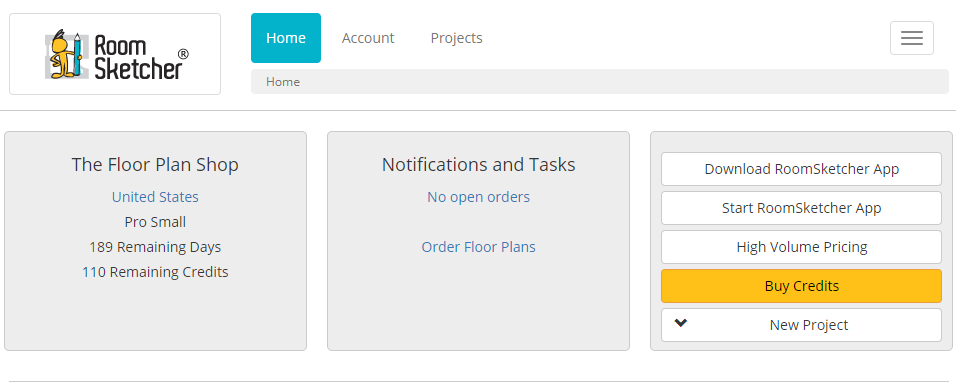Click the yellow Buy Credits button
Screen dimensions: 956x387
pyautogui.click(x=802, y=286)
